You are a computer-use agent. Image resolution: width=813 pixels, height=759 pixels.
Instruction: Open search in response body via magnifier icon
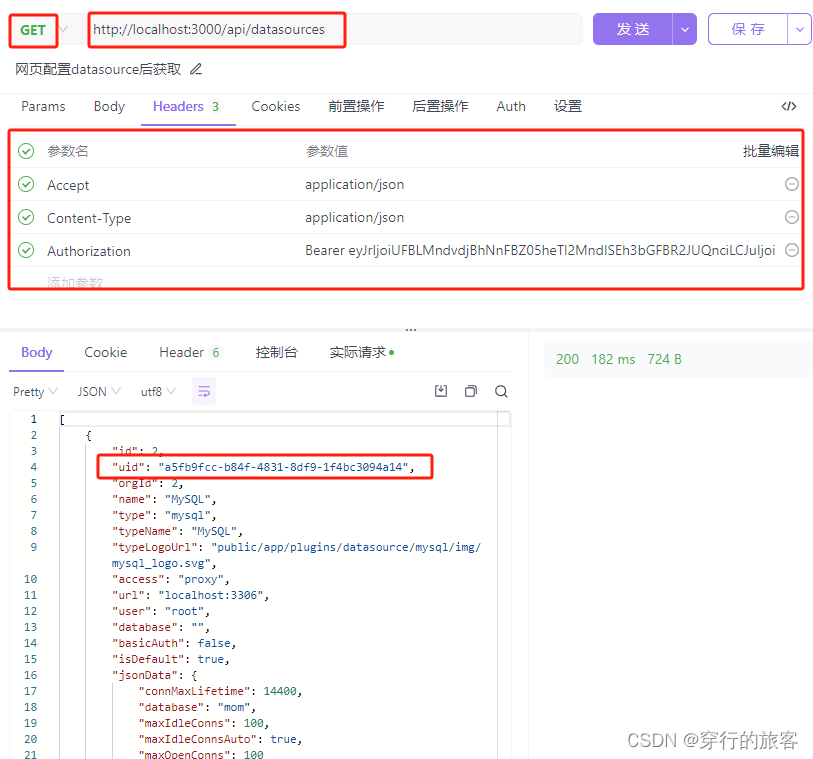point(500,391)
